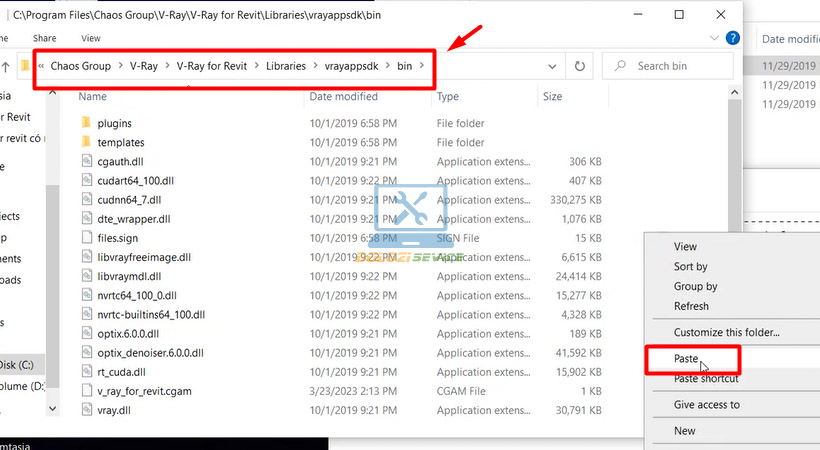The image size is (820, 450).
Task: Select the cgauth.dll file icon
Action: (x=87, y=161)
